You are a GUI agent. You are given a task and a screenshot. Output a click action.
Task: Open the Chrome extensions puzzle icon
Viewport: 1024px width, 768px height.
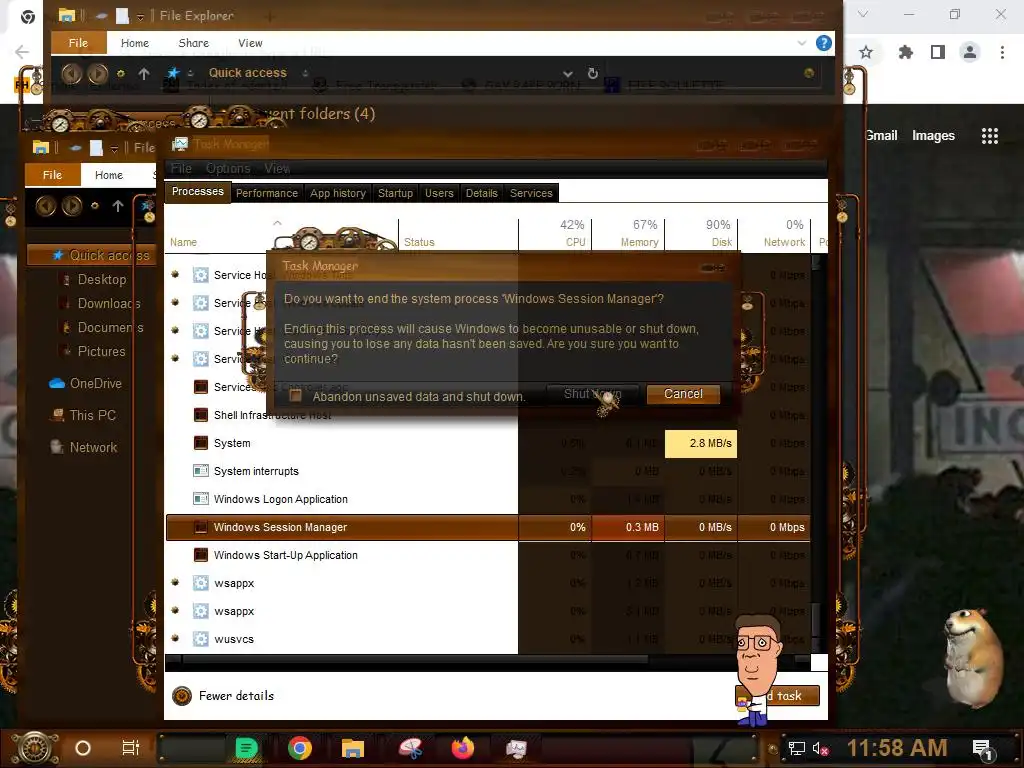coord(905,52)
